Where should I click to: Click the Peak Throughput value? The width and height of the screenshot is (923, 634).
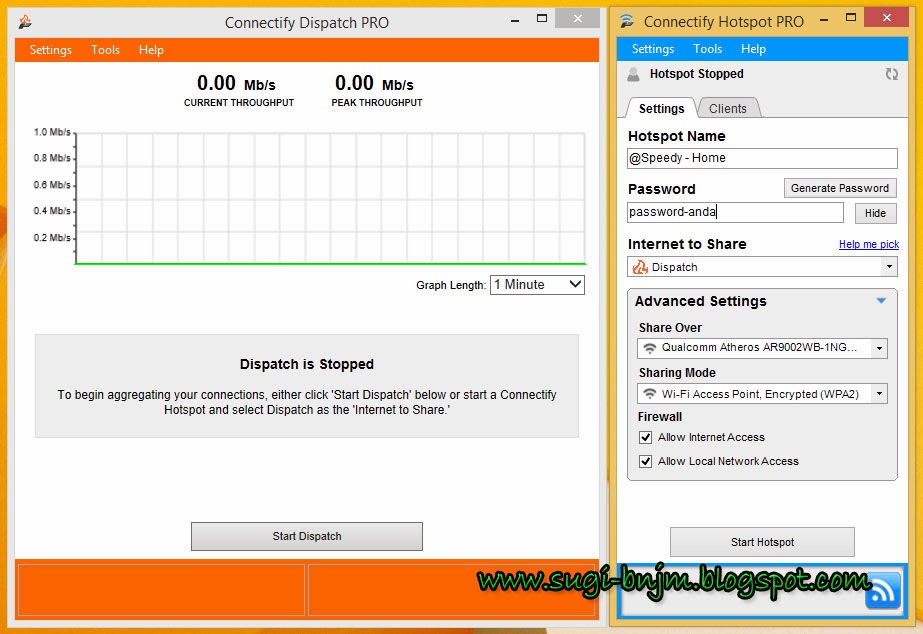(x=374, y=83)
